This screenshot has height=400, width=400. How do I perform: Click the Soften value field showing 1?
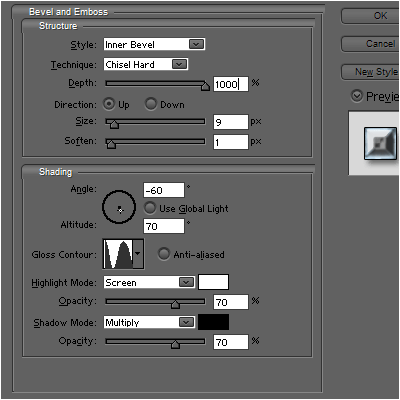click(x=231, y=142)
